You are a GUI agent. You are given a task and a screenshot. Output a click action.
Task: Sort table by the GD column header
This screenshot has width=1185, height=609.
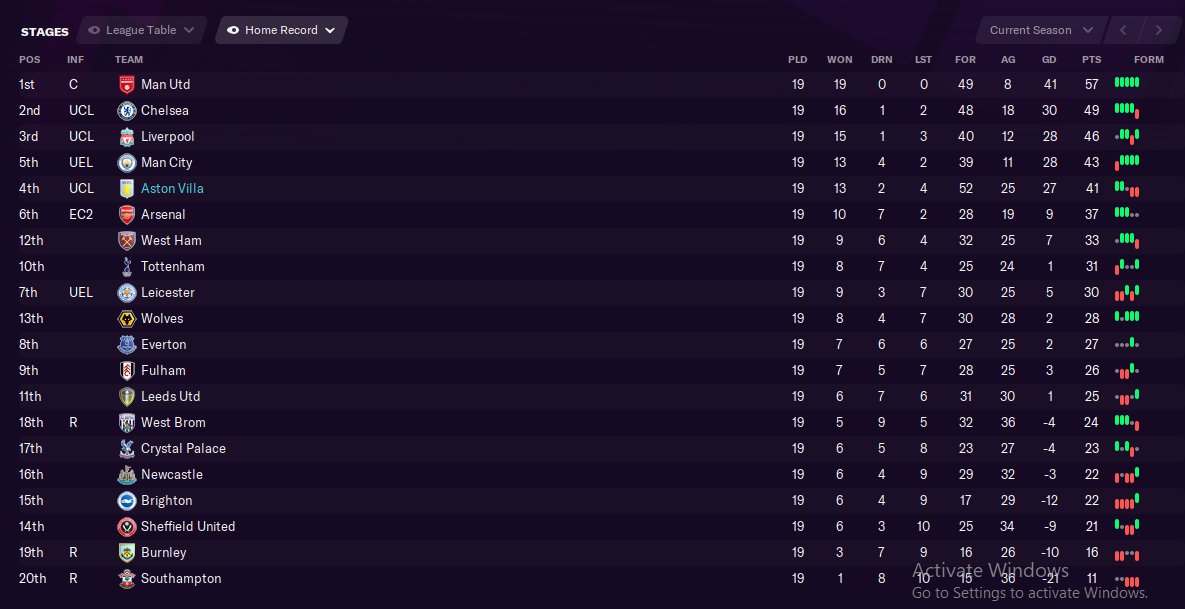pyautogui.click(x=1049, y=60)
